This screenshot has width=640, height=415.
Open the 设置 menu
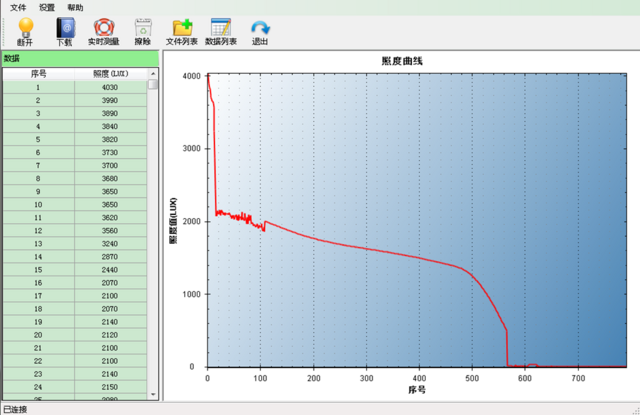(47, 7)
